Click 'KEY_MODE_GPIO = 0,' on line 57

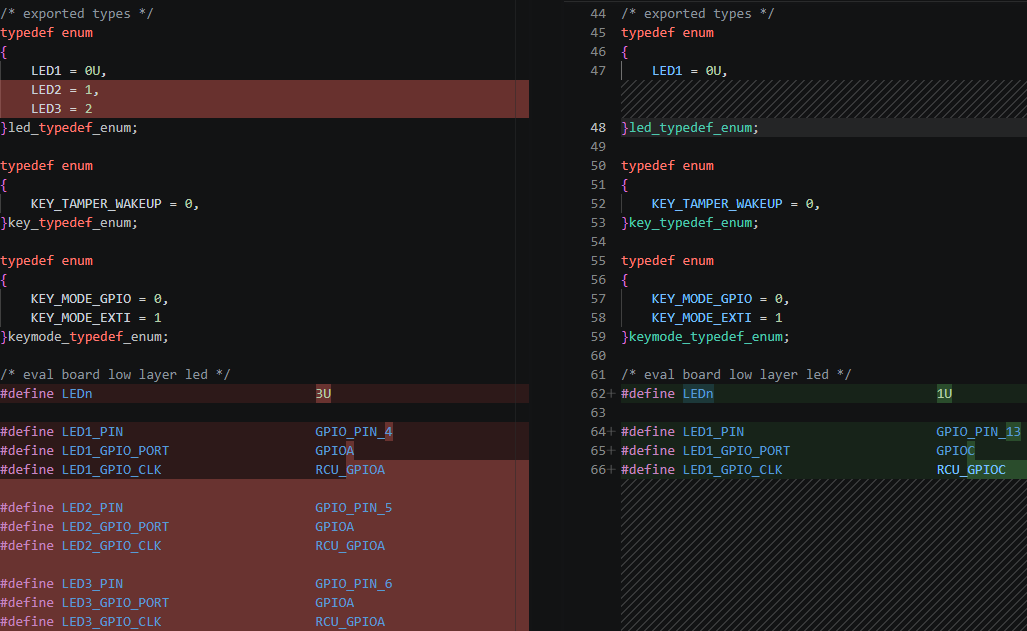(720, 299)
